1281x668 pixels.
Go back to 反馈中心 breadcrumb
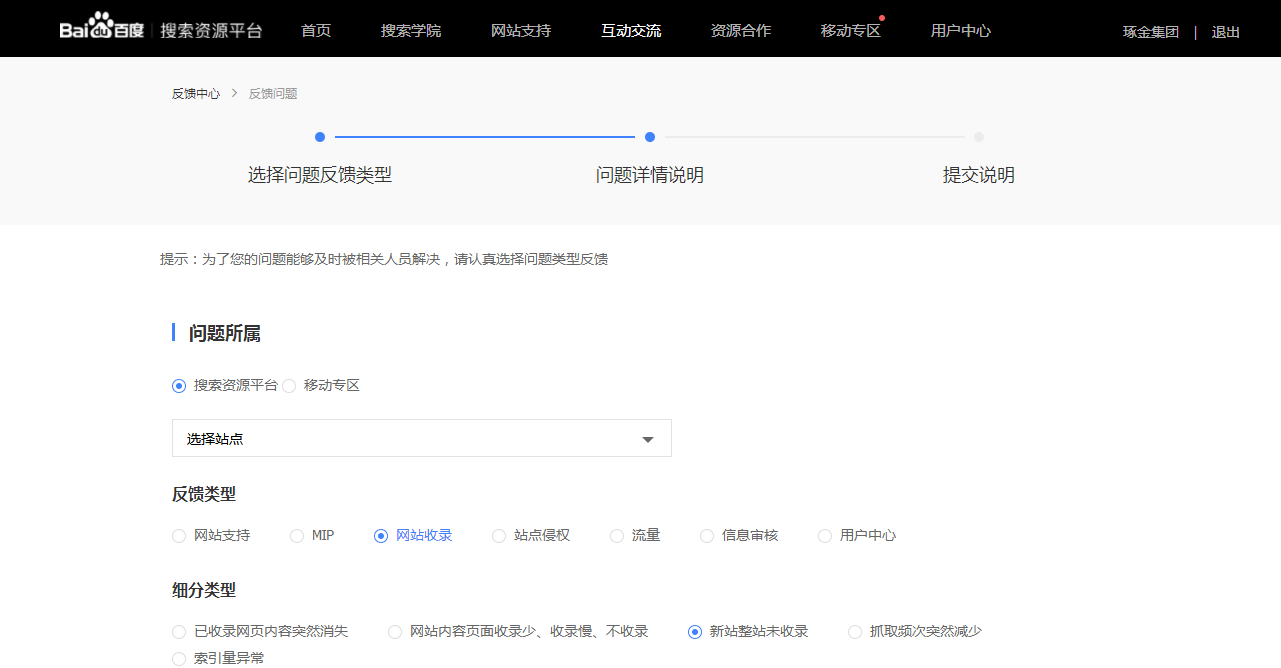click(195, 93)
